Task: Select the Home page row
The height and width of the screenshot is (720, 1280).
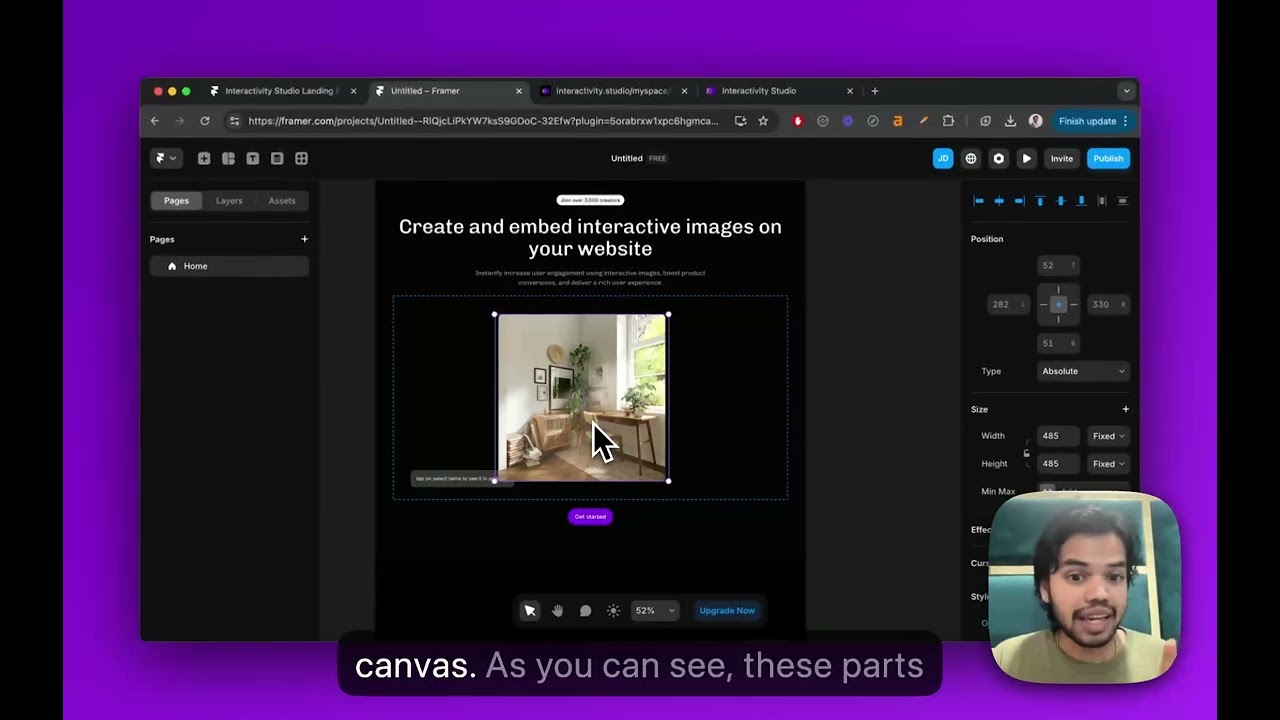Action: pos(229,266)
